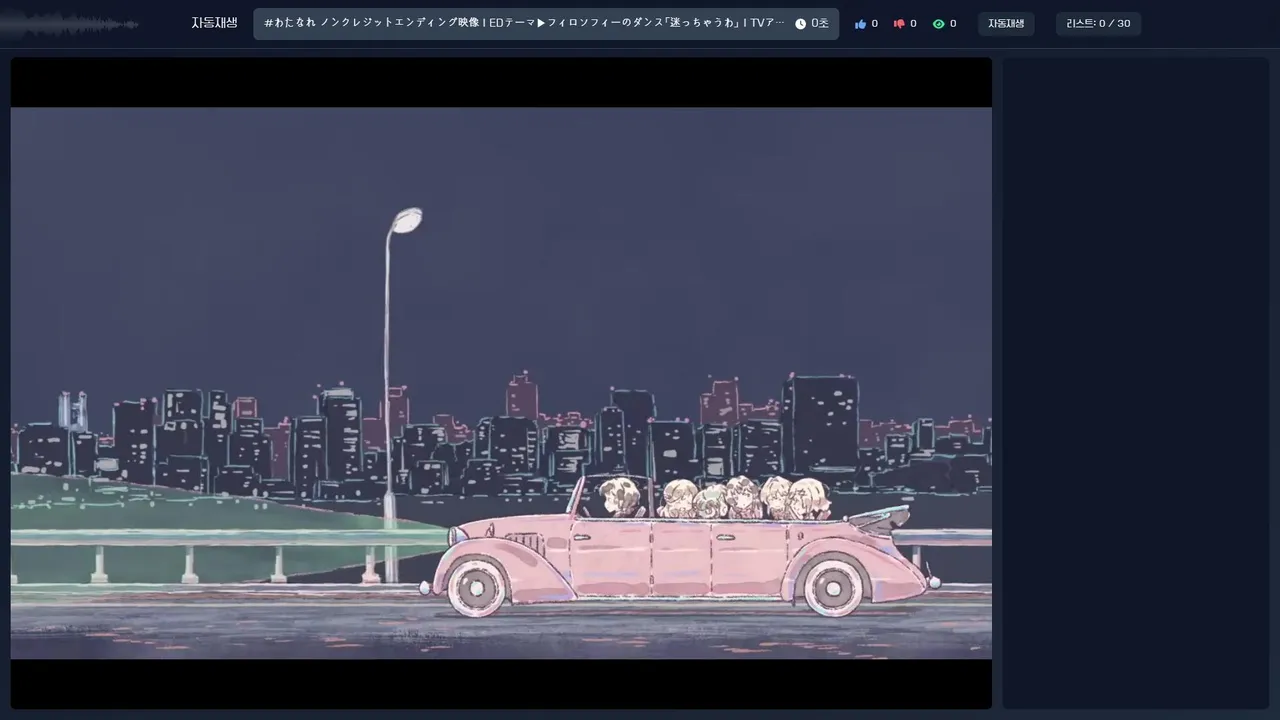This screenshot has height=720, width=1280.
Task: Click the thumbs-up like icon
Action: (860, 24)
